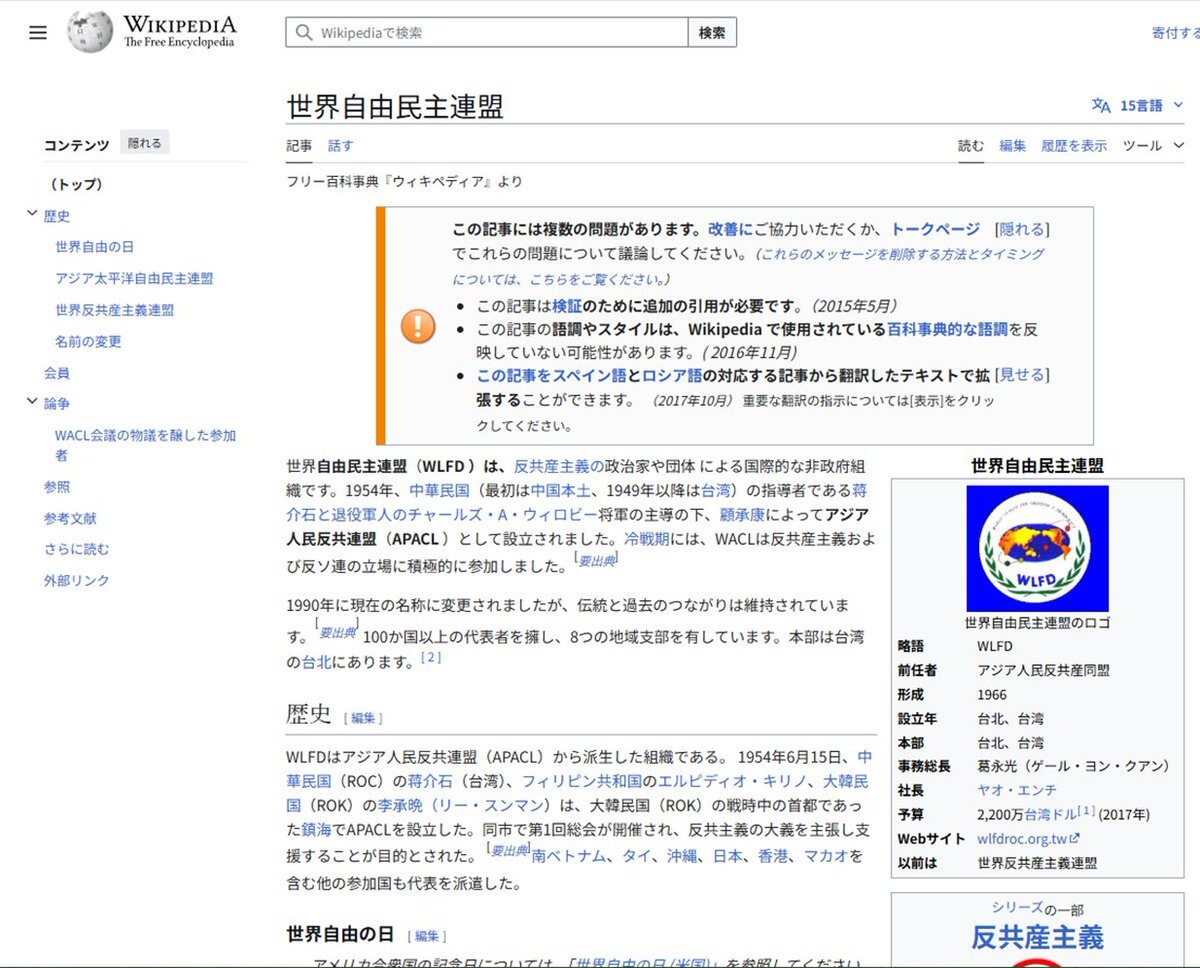Click external link icon beside wlfdroc.org.tw
The width and height of the screenshot is (1200, 968).
pos(1075,840)
